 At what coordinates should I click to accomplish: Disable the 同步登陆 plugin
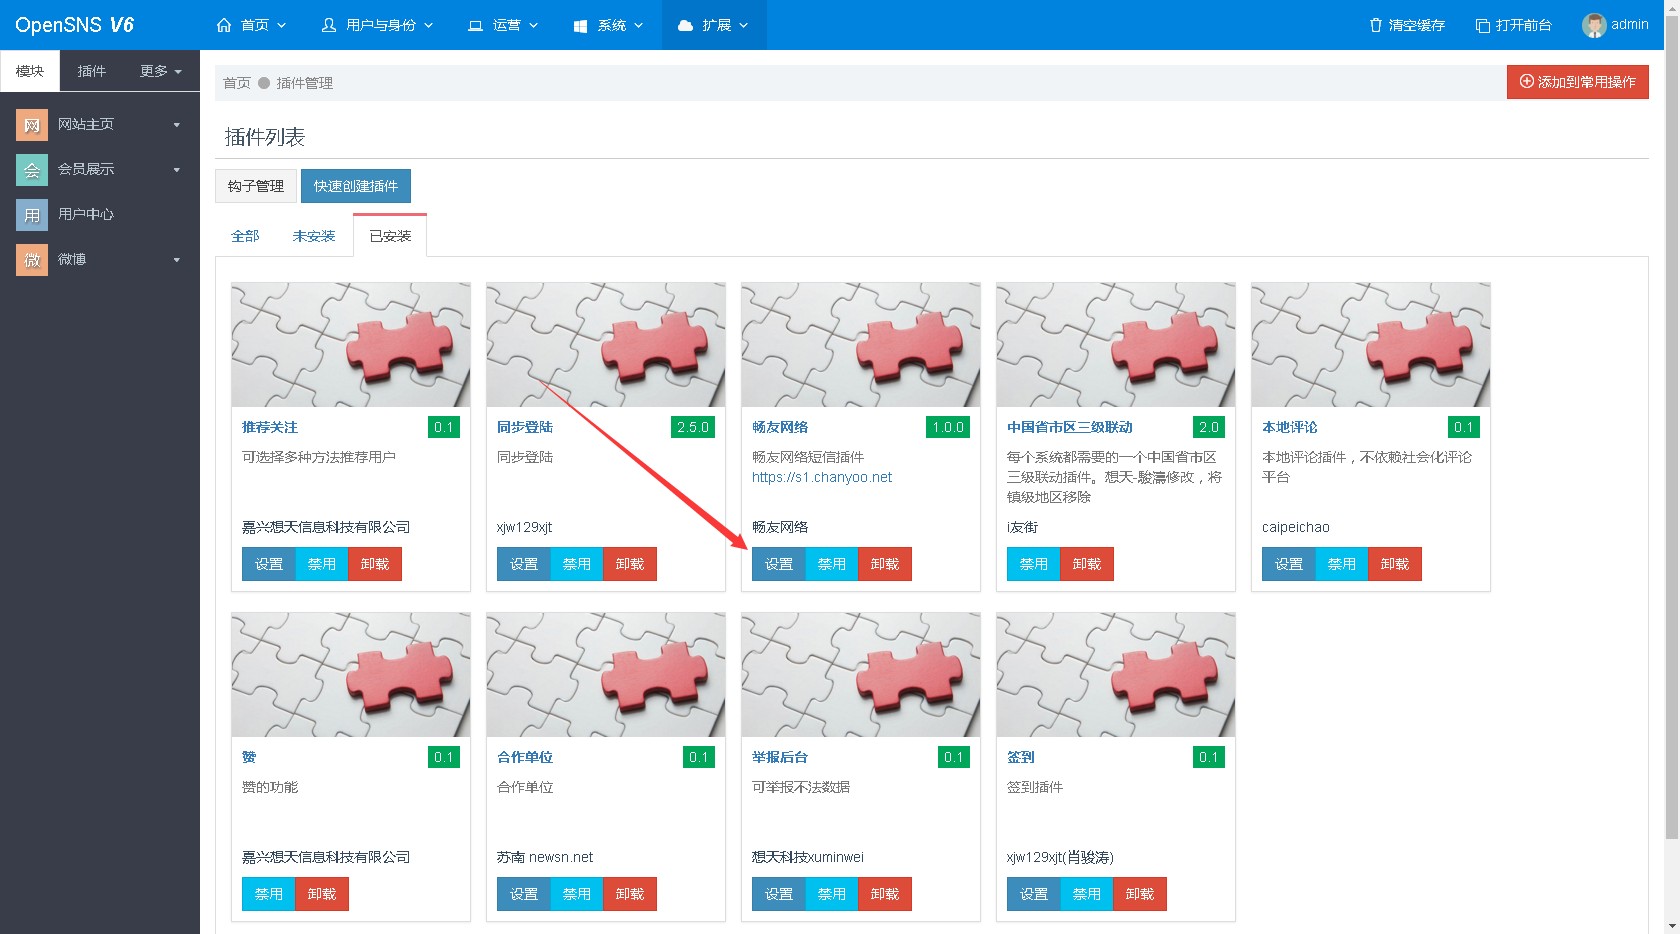coord(577,564)
